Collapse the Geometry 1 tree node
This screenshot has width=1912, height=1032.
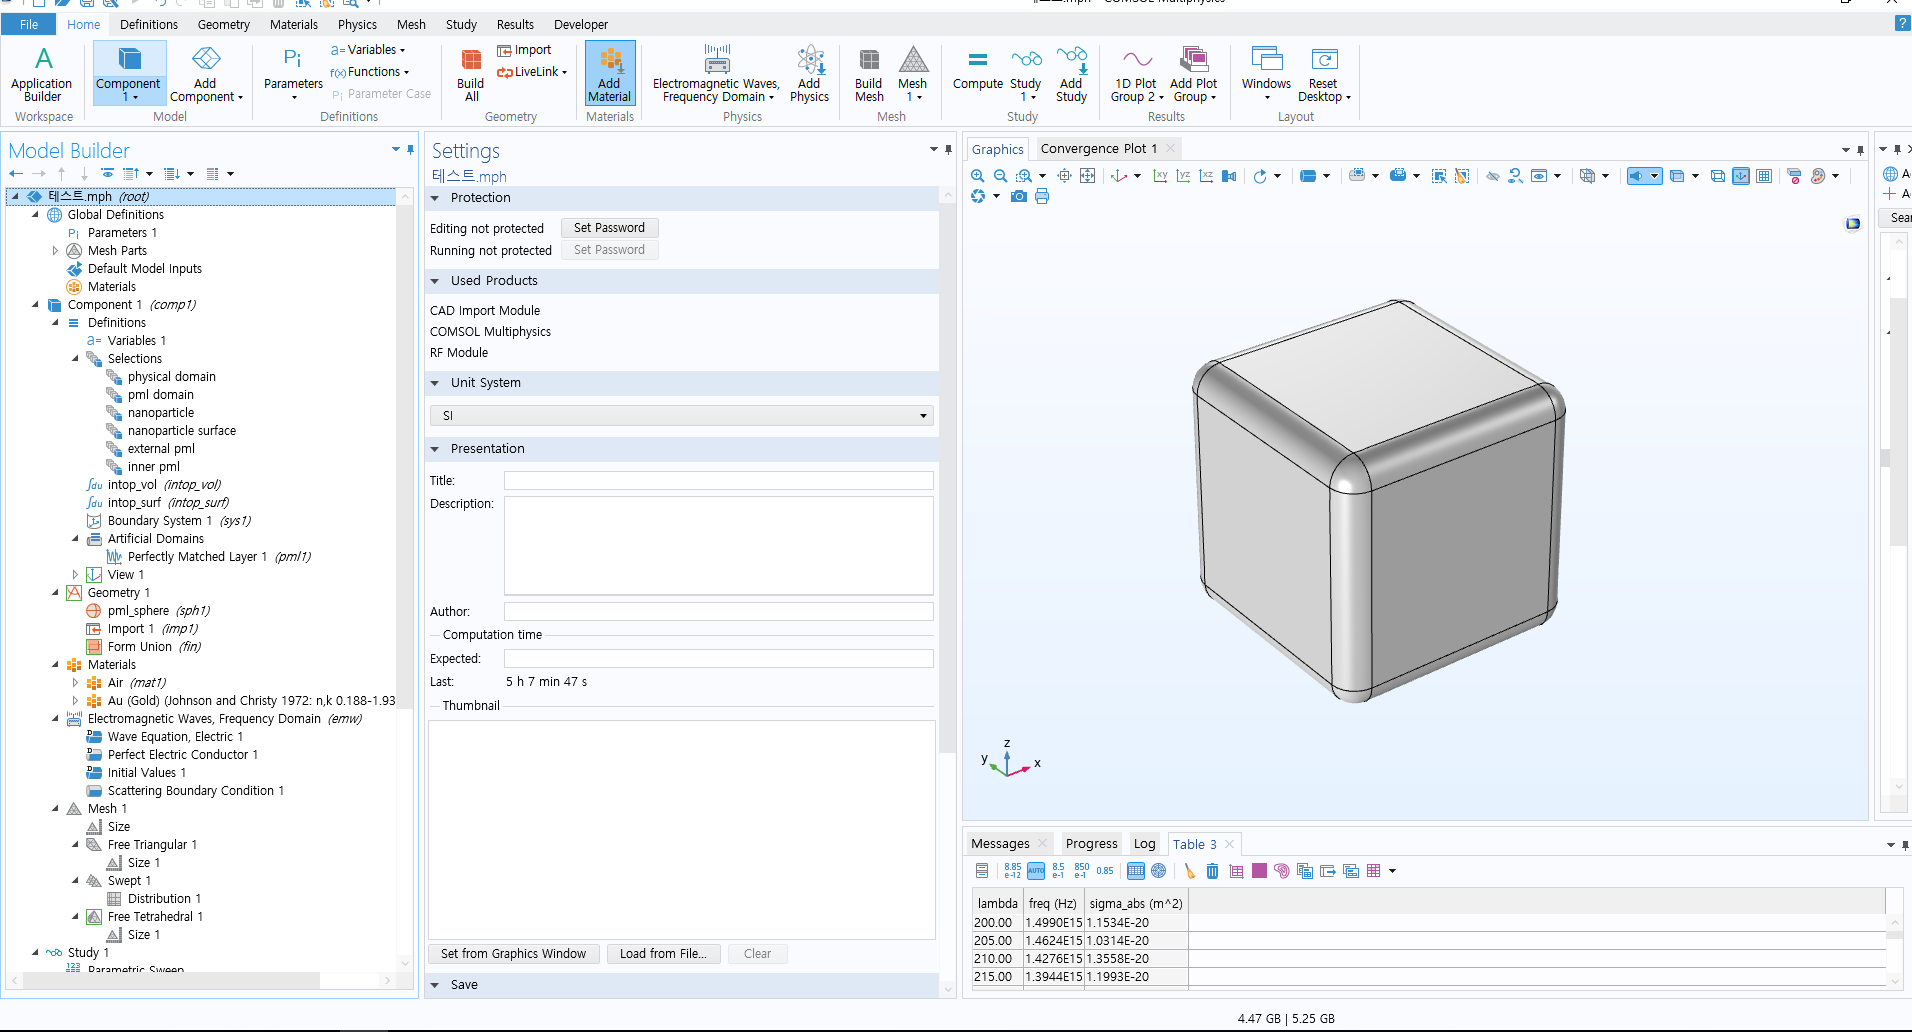55,593
